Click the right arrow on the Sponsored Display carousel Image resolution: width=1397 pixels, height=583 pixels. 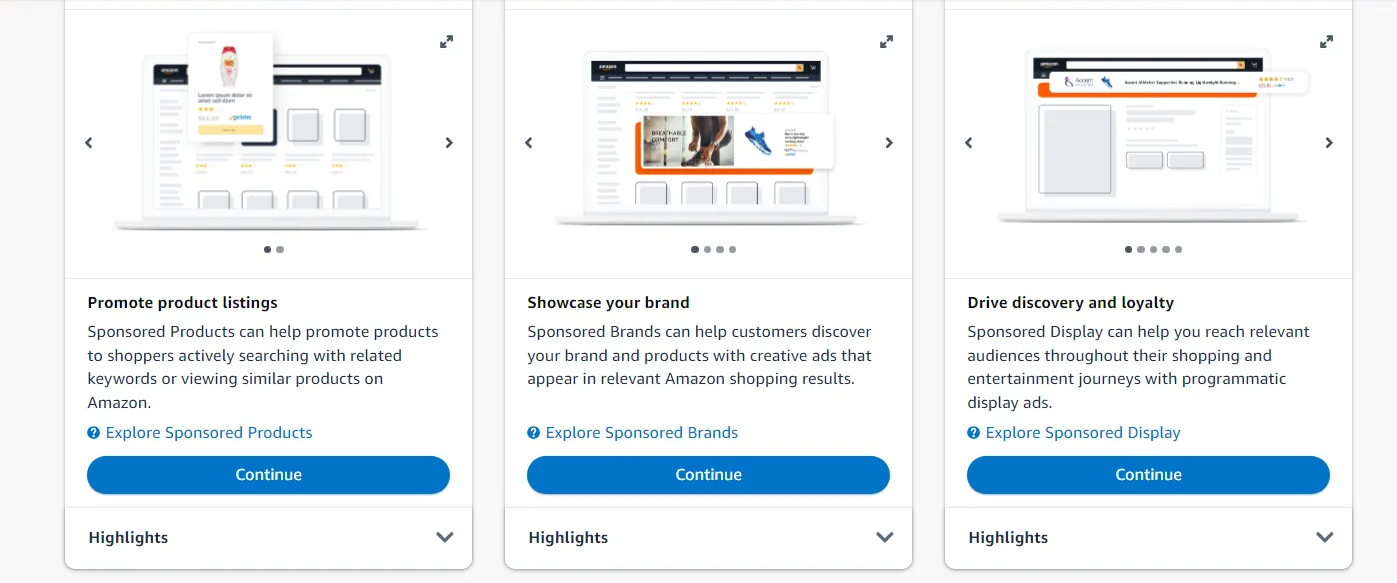[1329, 142]
